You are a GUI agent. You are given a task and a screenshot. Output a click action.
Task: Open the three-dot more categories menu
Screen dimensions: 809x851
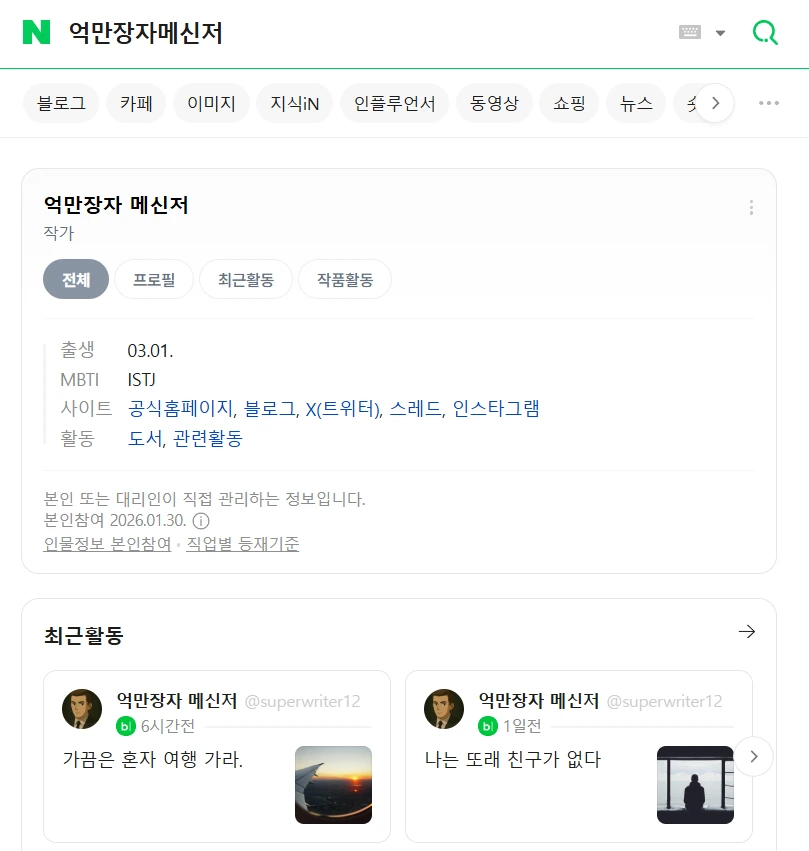point(768,103)
